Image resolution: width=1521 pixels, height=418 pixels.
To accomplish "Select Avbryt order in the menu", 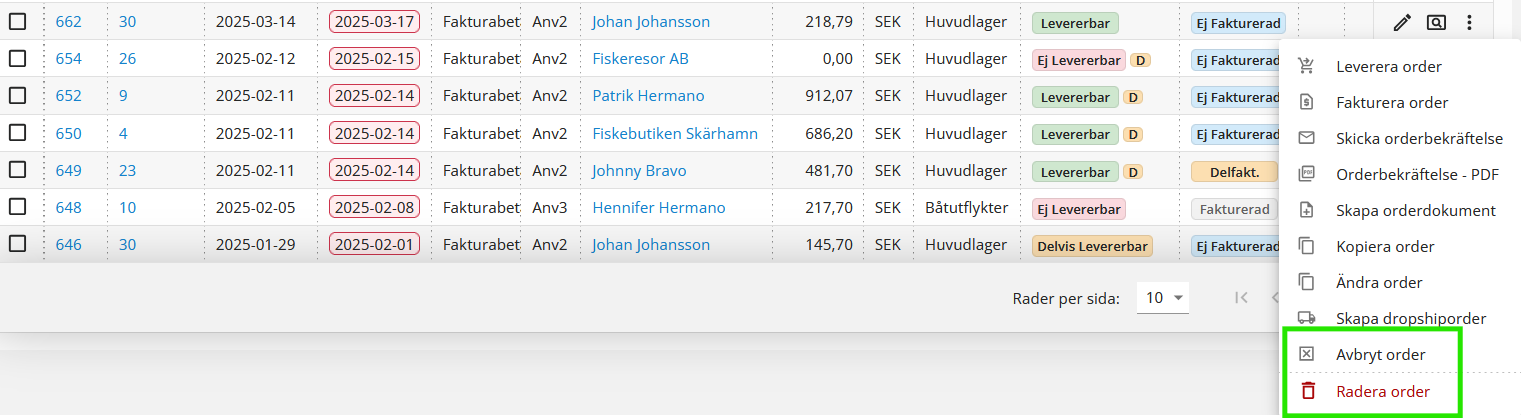I will coord(1380,355).
